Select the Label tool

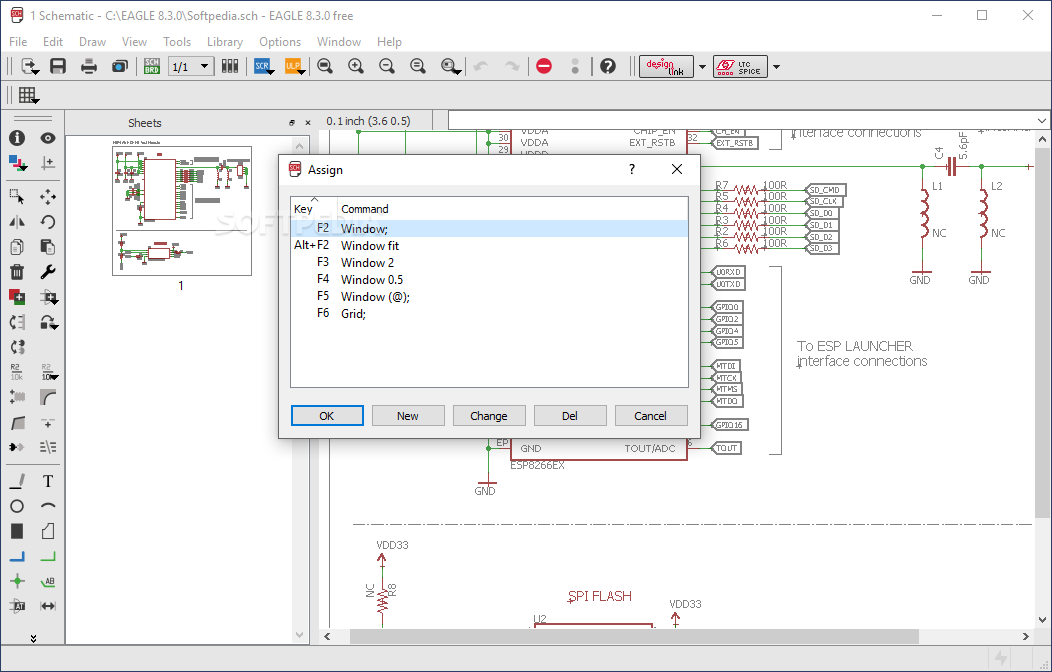click(48, 581)
